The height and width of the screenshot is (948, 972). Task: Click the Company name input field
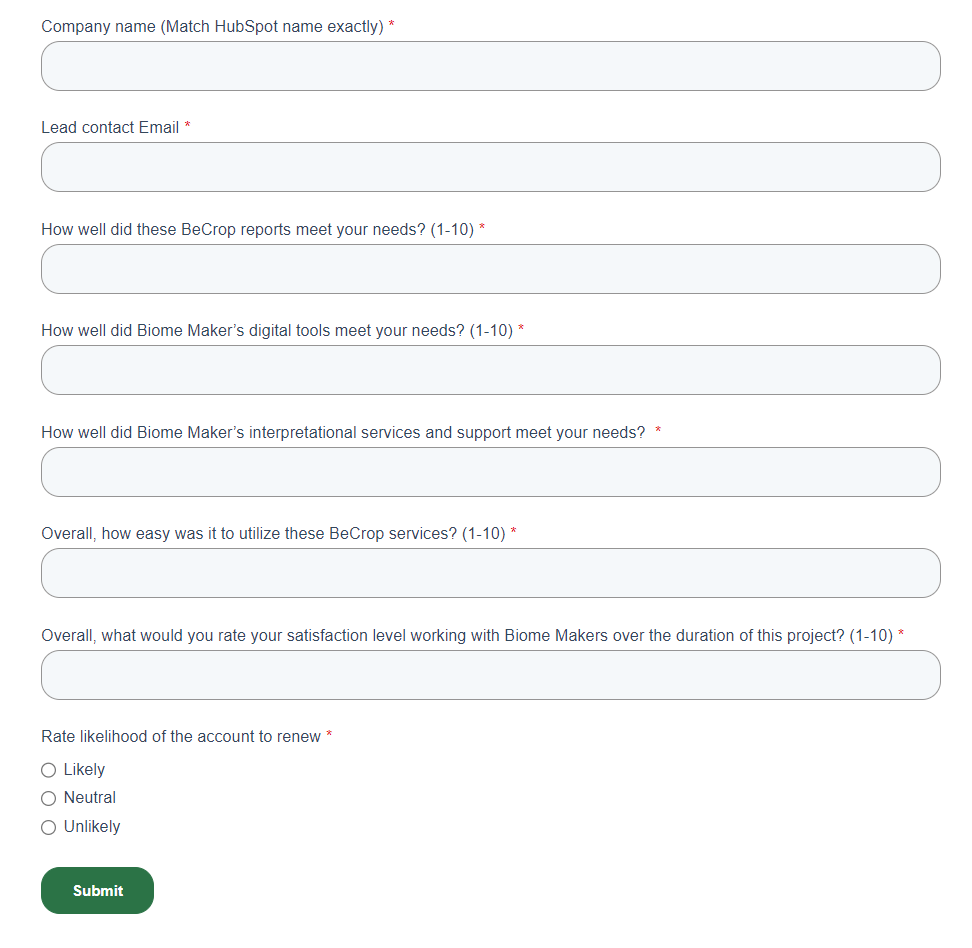coord(490,66)
